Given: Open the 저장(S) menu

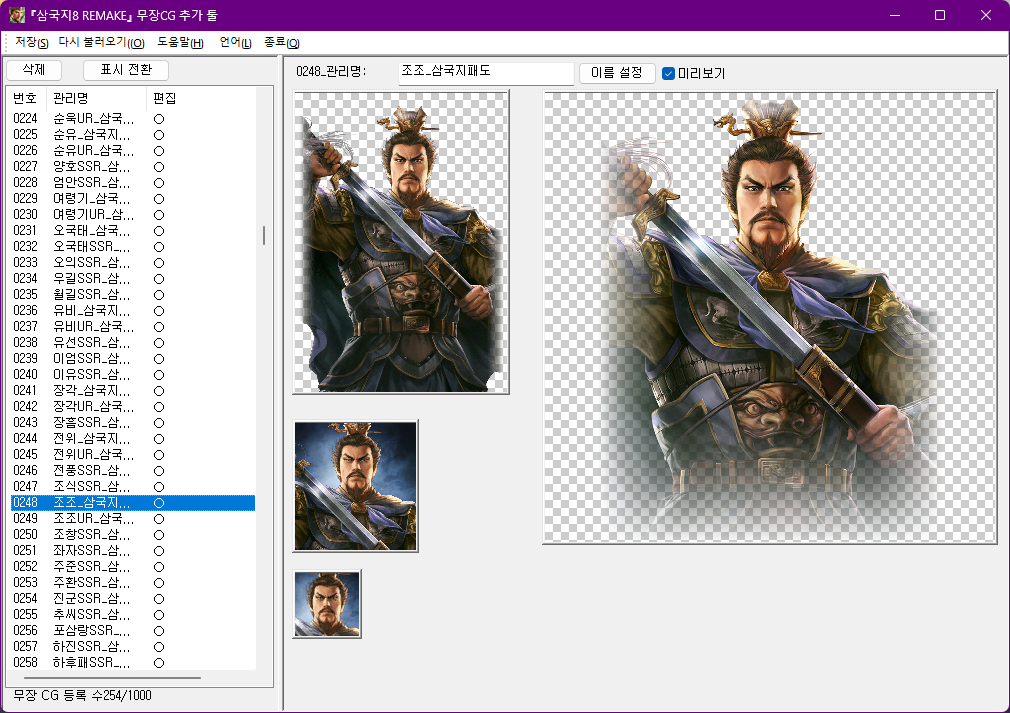Looking at the screenshot, I should pos(32,43).
